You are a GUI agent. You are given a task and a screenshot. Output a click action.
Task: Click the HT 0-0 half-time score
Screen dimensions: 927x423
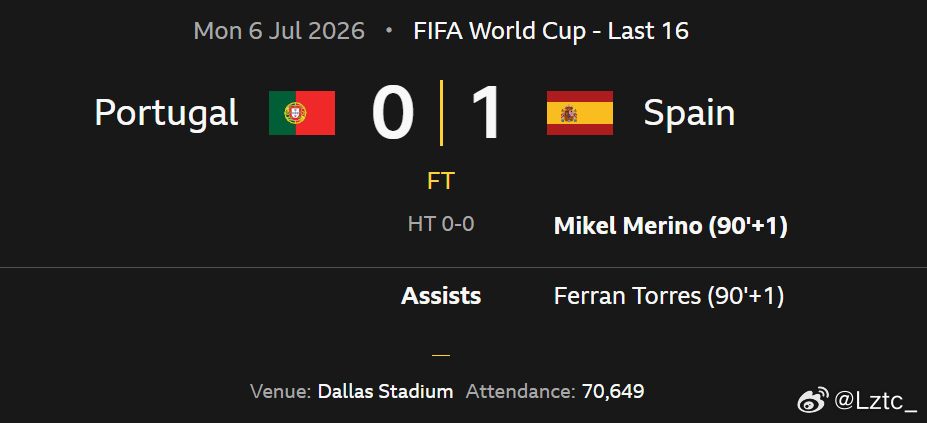tap(441, 224)
